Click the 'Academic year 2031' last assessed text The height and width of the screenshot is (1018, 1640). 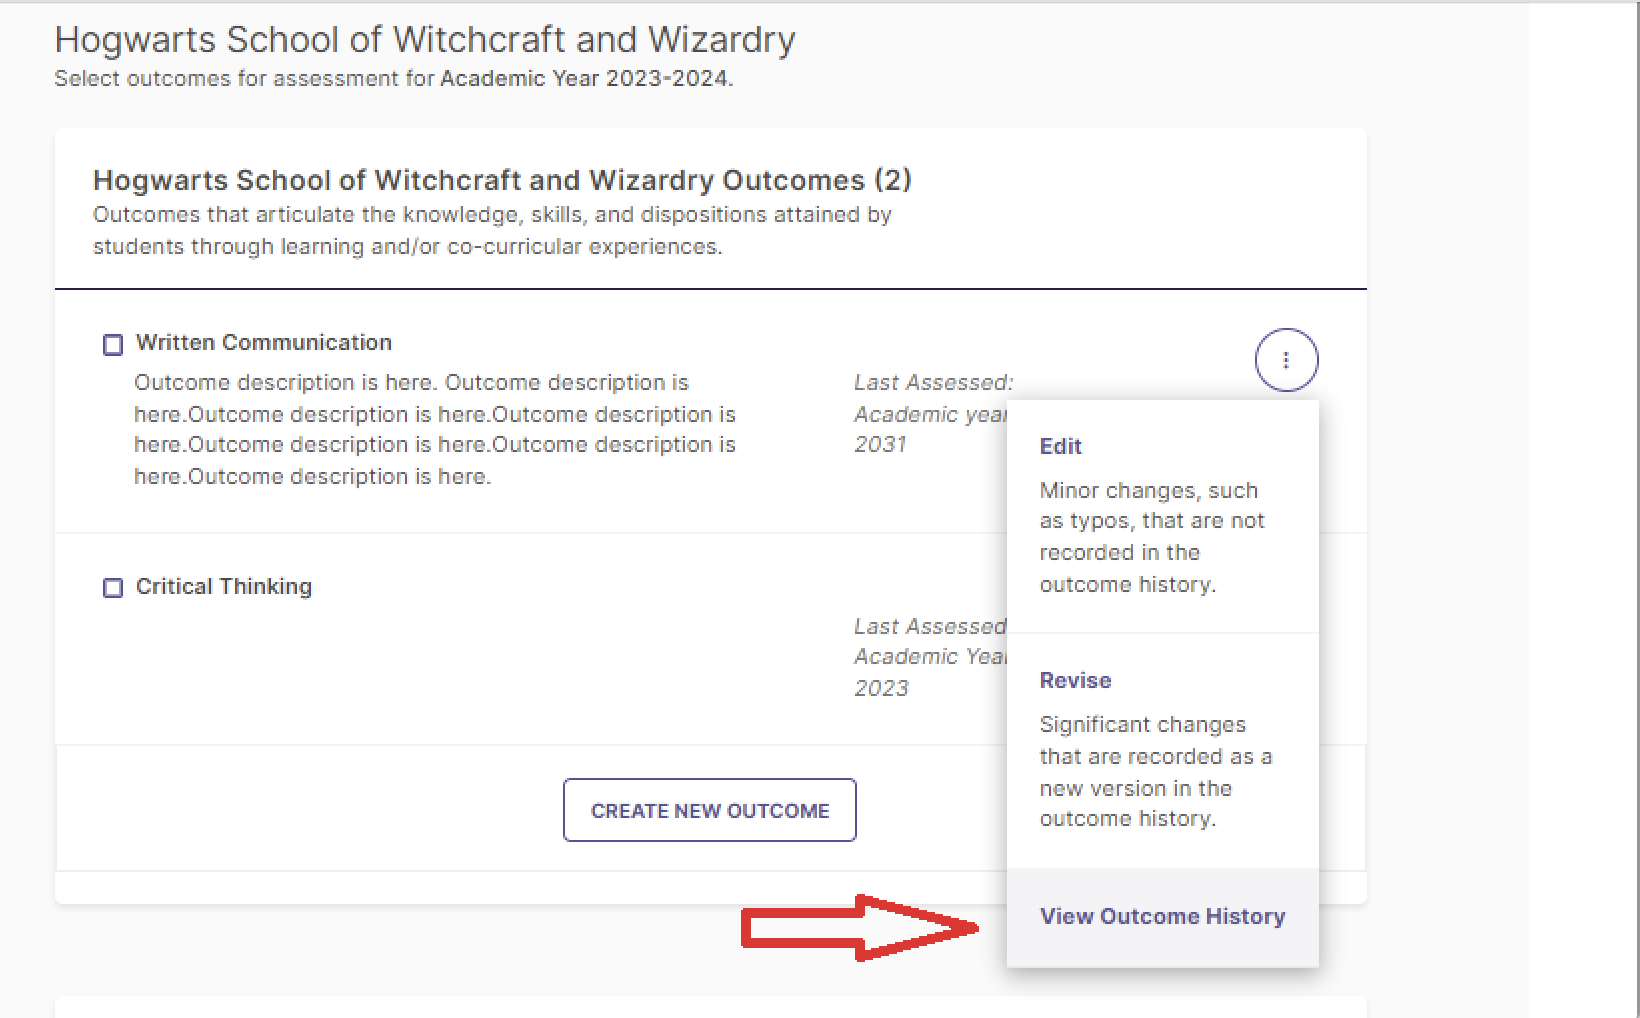(929, 429)
